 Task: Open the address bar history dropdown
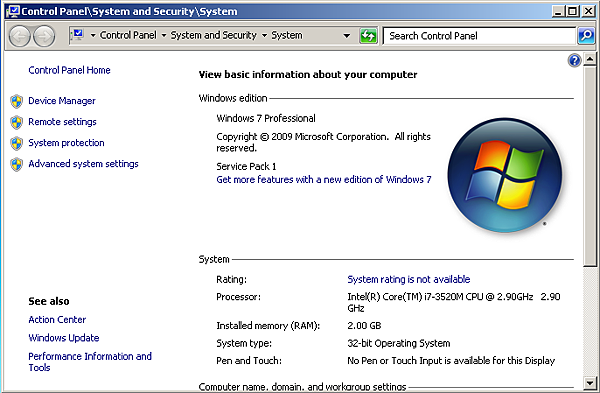347,36
